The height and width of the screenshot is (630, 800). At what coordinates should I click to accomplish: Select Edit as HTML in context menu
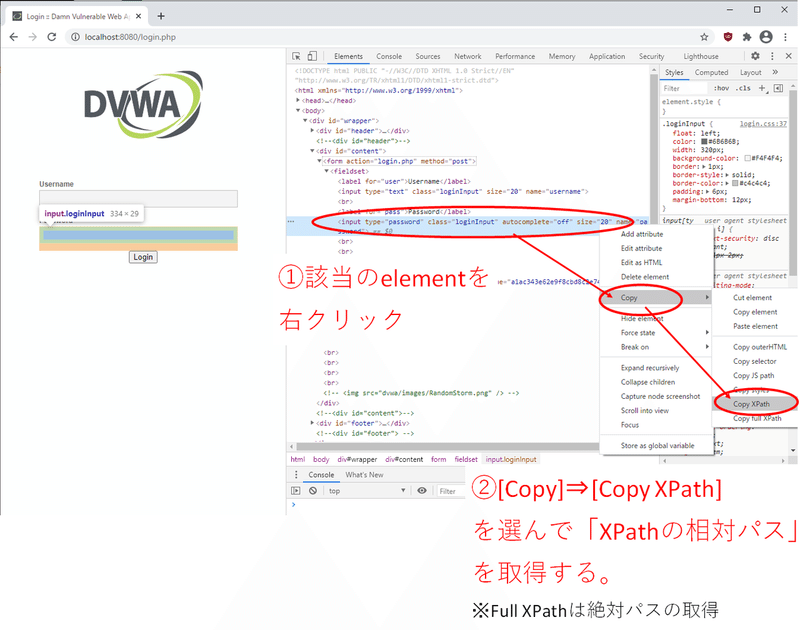[641, 263]
